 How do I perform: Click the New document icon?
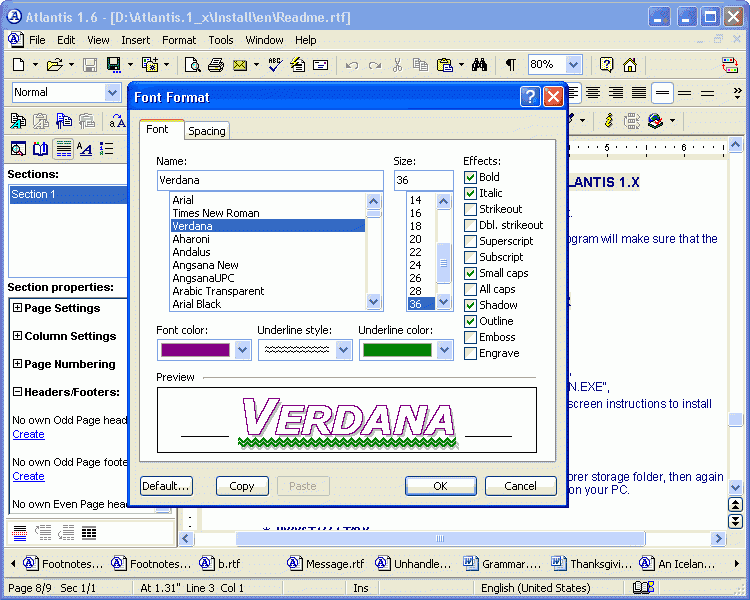[x=18, y=64]
